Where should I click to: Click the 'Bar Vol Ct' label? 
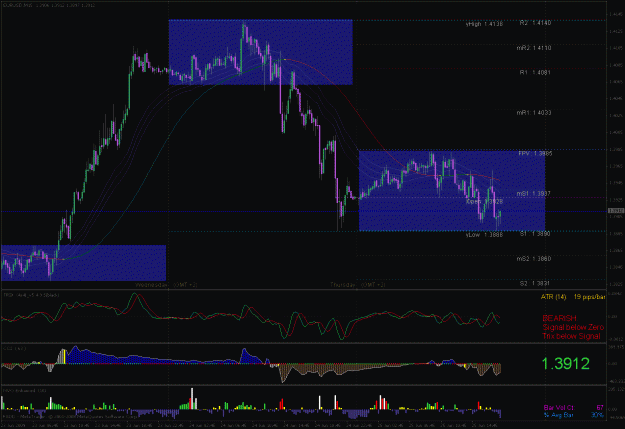(559, 408)
